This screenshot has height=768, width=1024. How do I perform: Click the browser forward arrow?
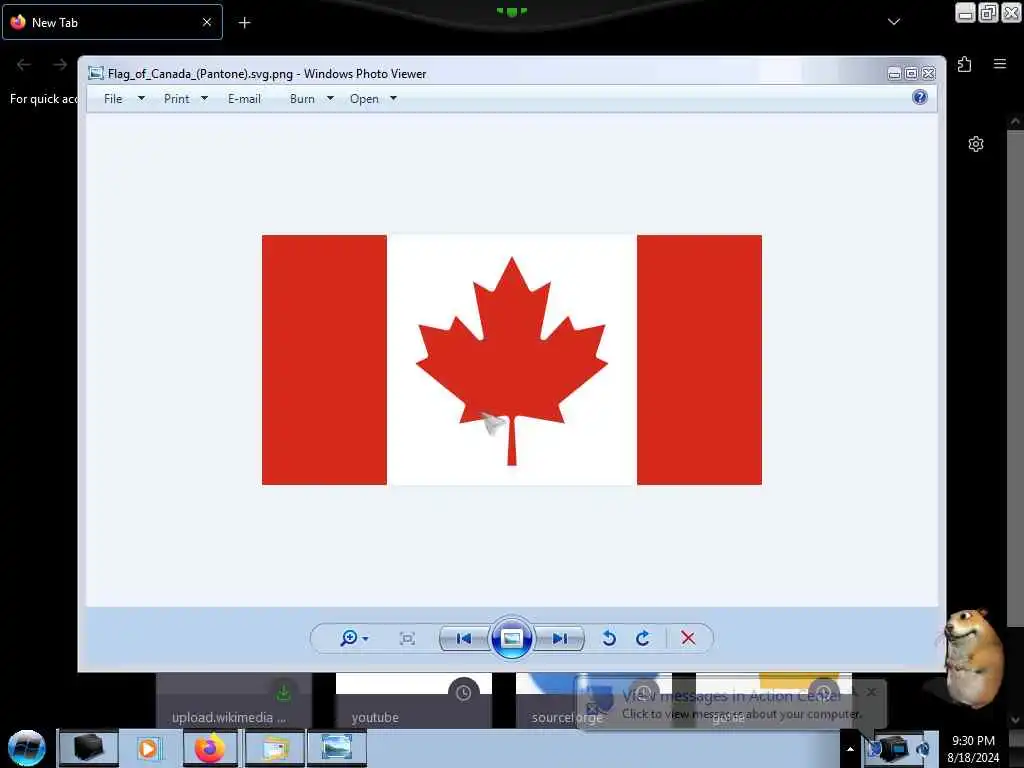point(60,64)
